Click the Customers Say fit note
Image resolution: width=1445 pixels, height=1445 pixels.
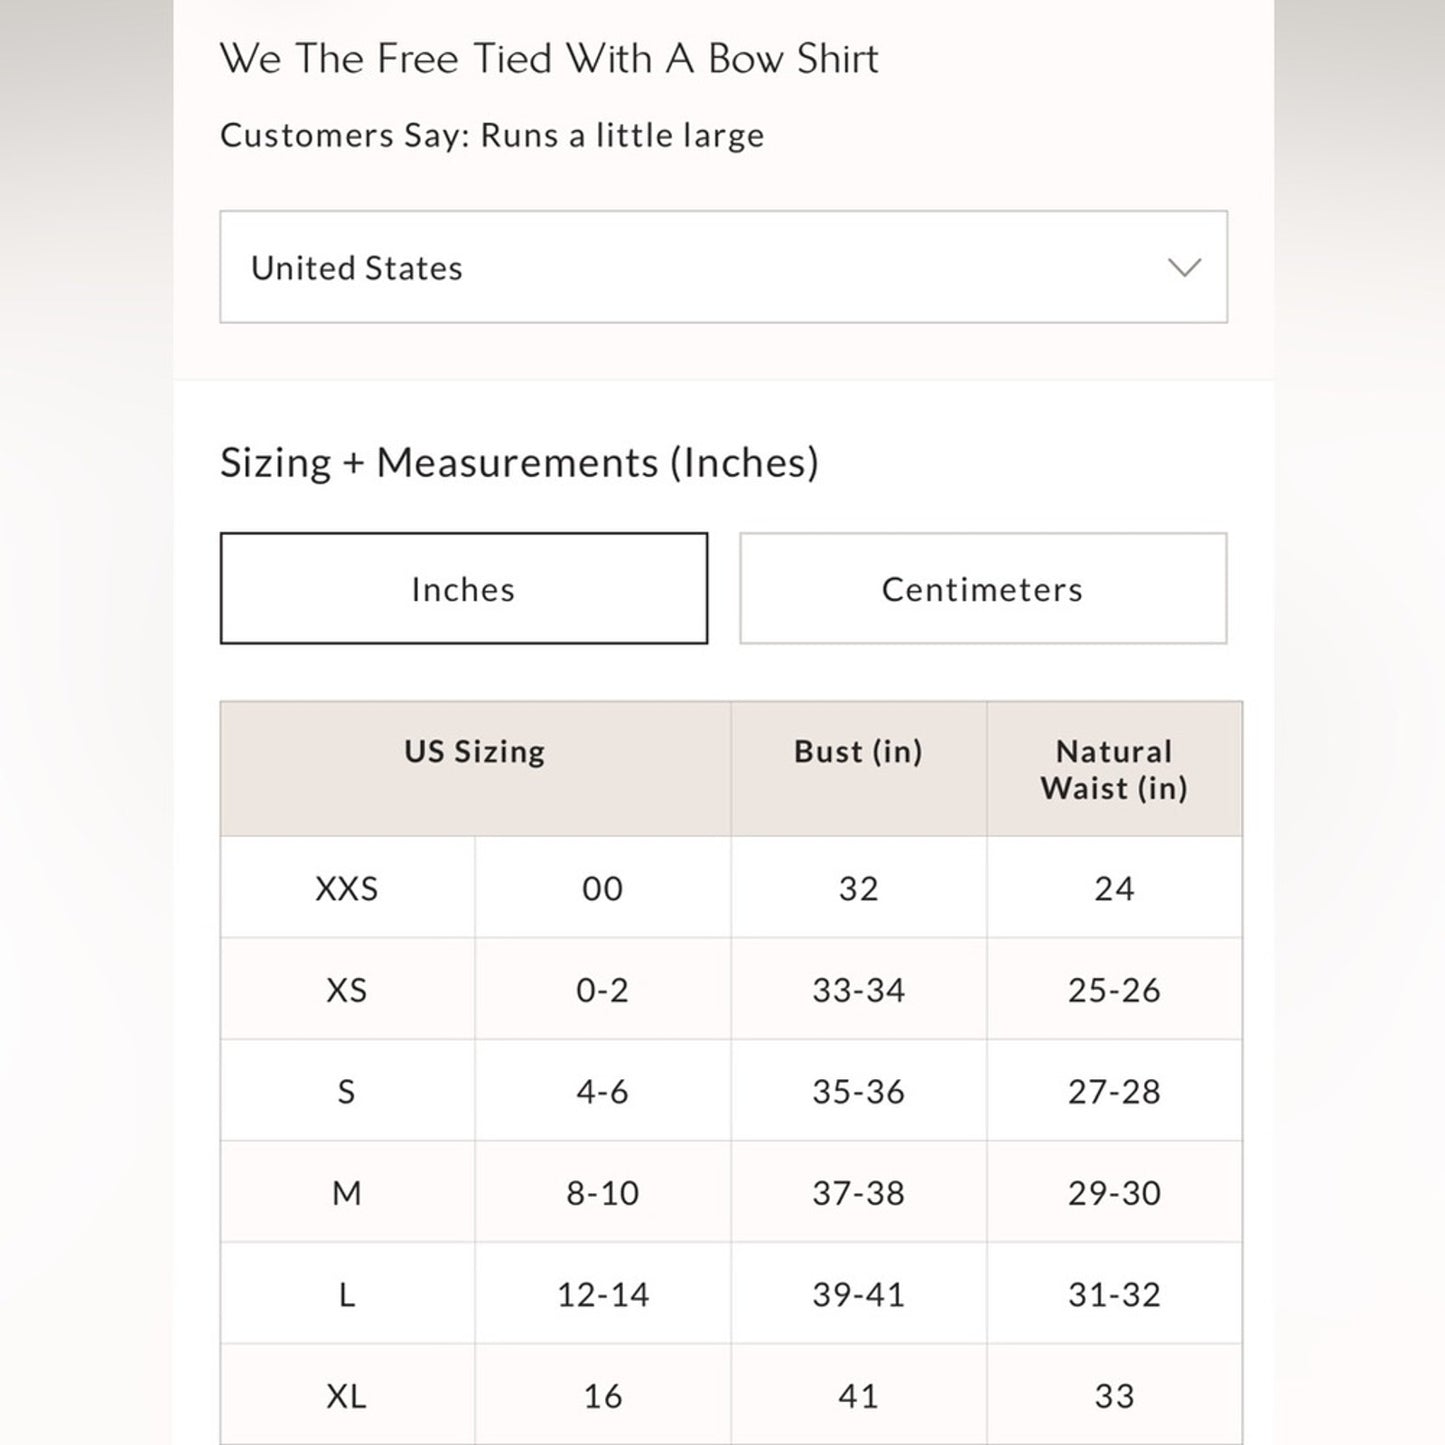pos(492,135)
